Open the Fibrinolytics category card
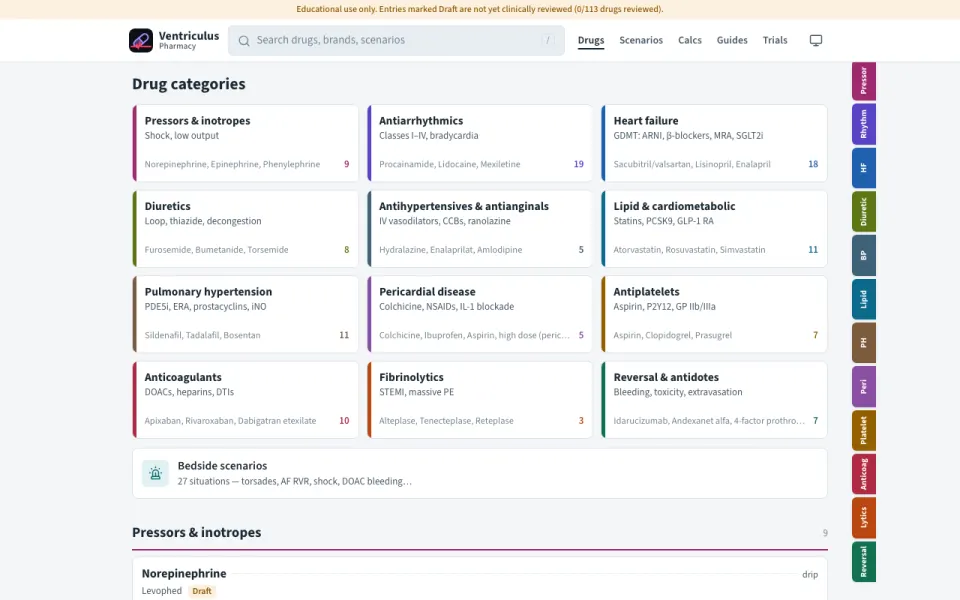The width and height of the screenshot is (960, 600). click(x=480, y=400)
